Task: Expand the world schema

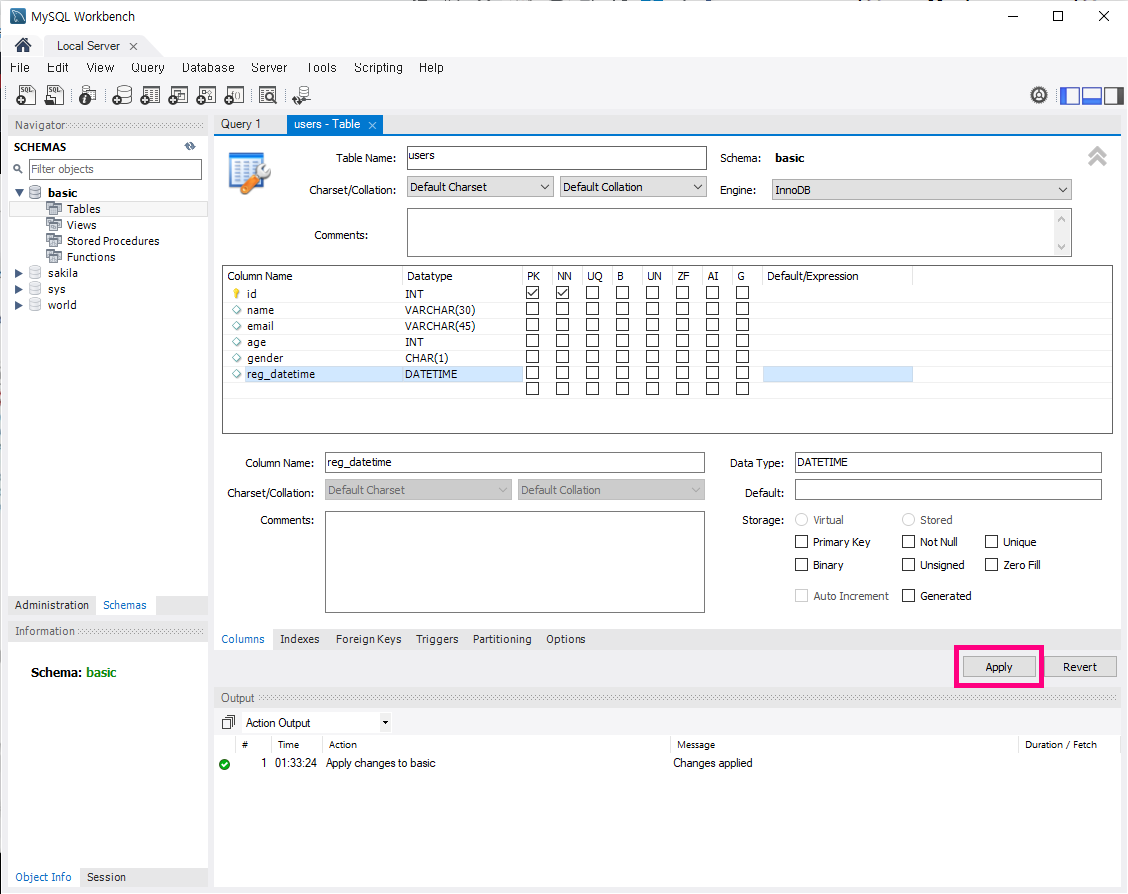Action: coord(19,305)
